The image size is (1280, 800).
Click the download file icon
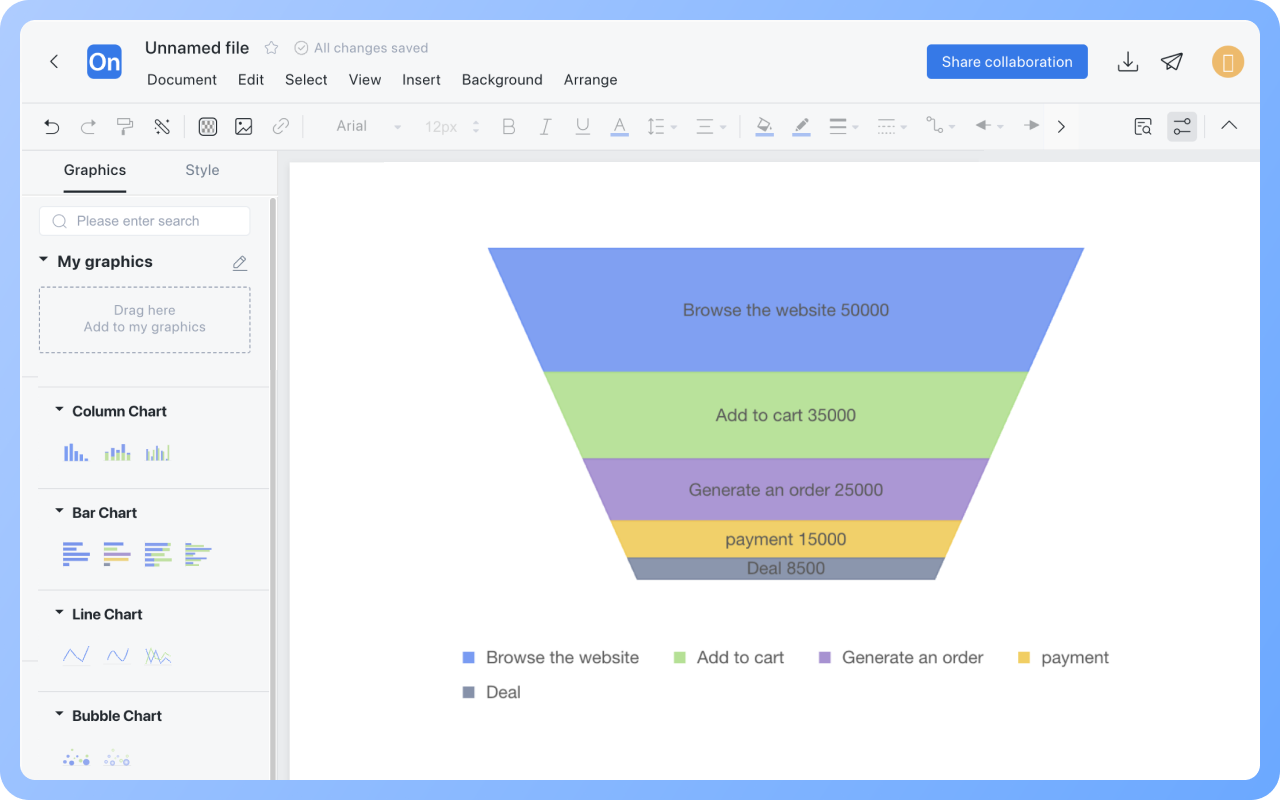click(1128, 61)
